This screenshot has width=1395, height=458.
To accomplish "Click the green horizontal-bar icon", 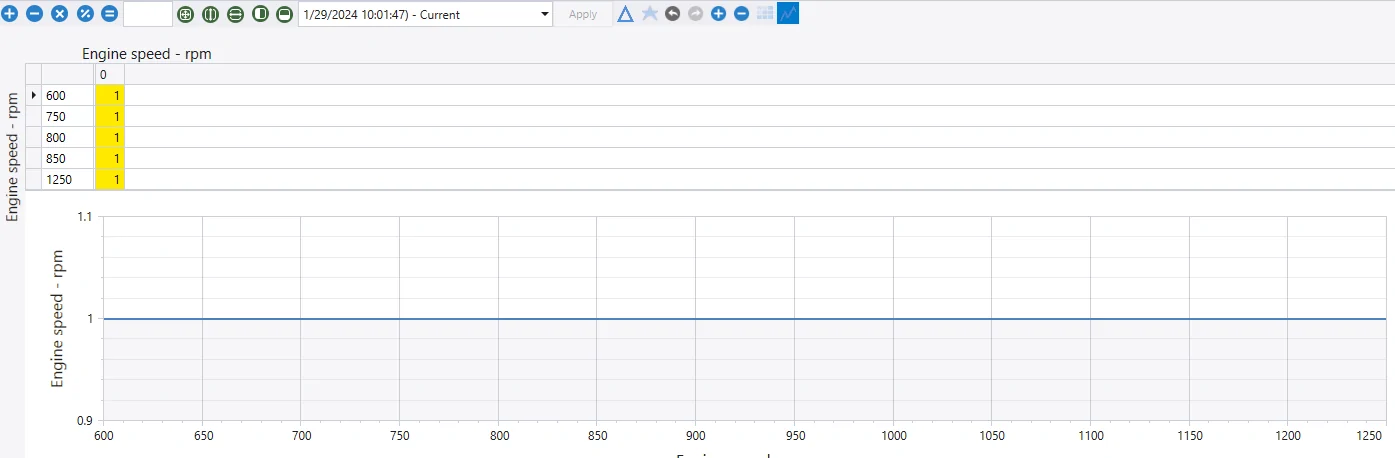I will [285, 14].
